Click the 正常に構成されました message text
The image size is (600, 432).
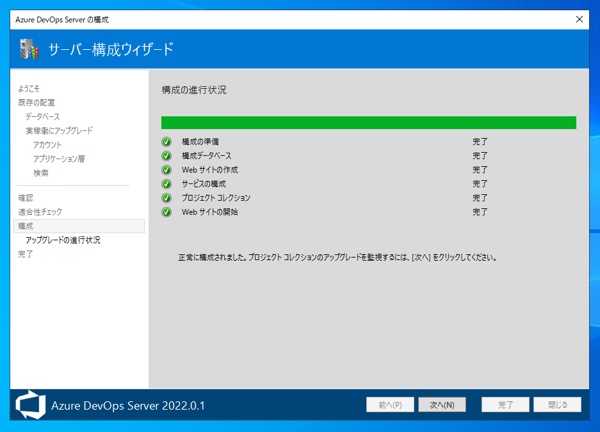[337, 258]
